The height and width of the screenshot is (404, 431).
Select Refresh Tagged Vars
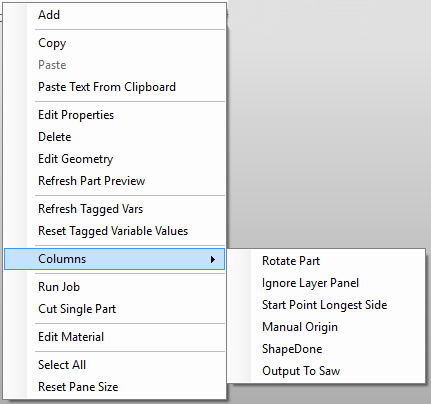coord(114,209)
